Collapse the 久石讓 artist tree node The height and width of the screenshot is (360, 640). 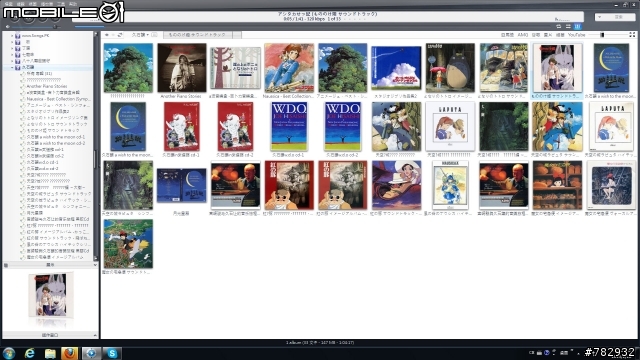(x=12, y=67)
